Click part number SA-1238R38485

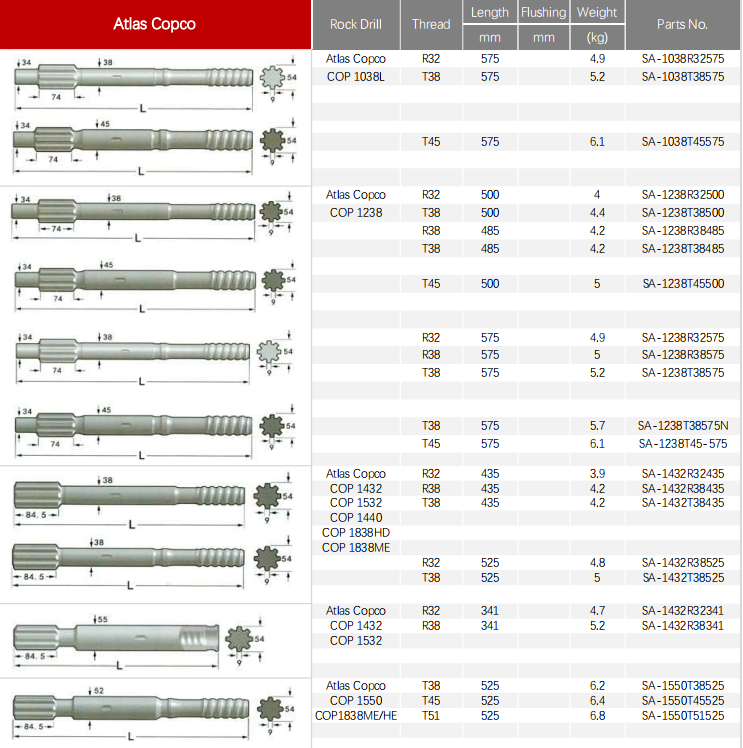click(x=682, y=231)
